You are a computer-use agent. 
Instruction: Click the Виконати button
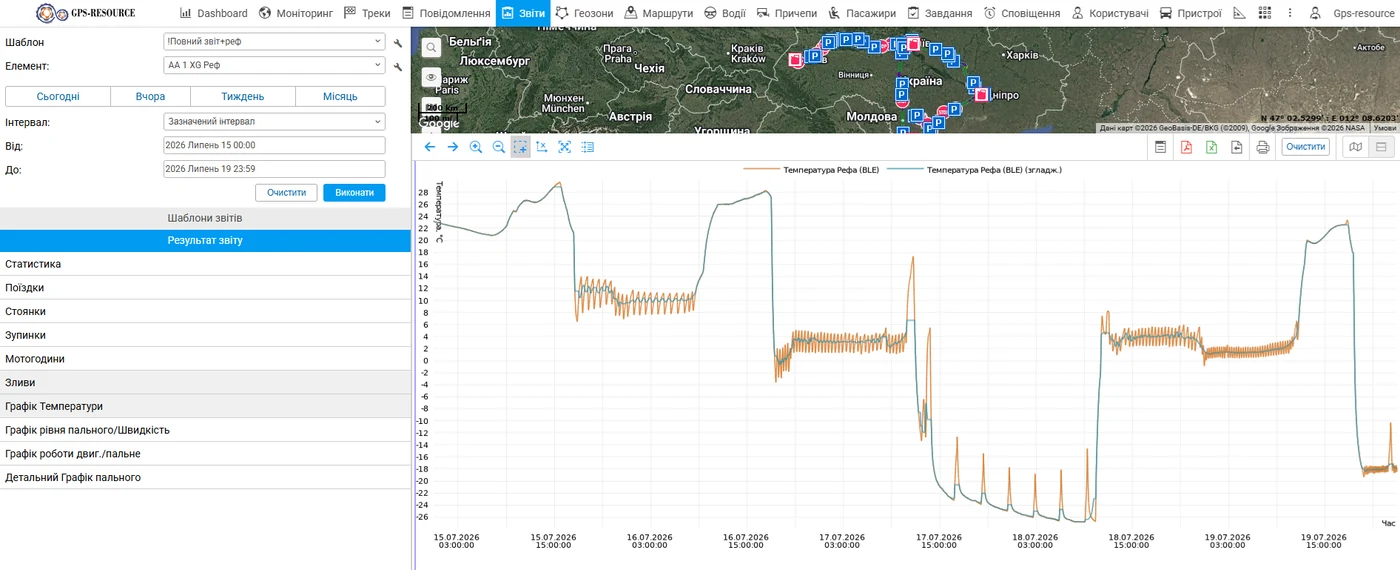pyautogui.click(x=354, y=192)
